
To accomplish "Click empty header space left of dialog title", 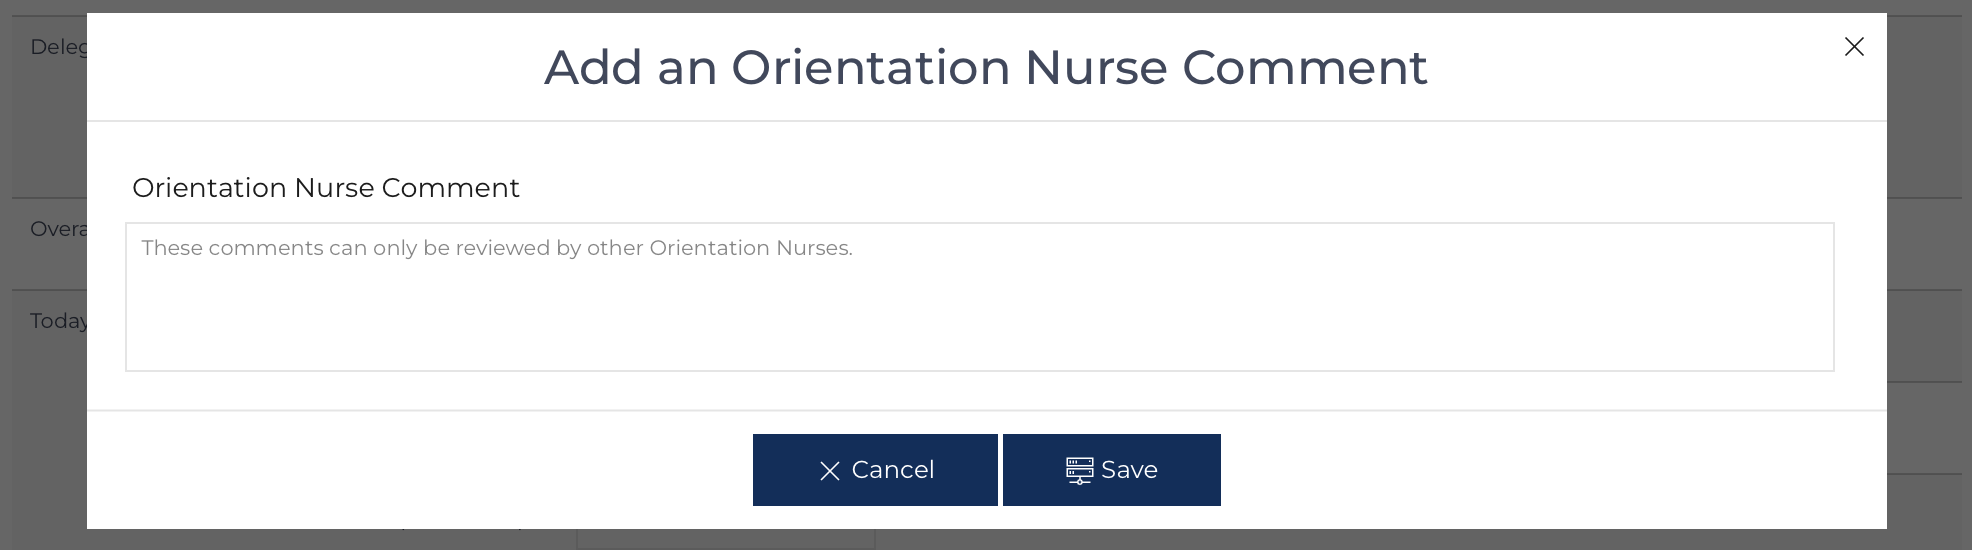I will (315, 67).
